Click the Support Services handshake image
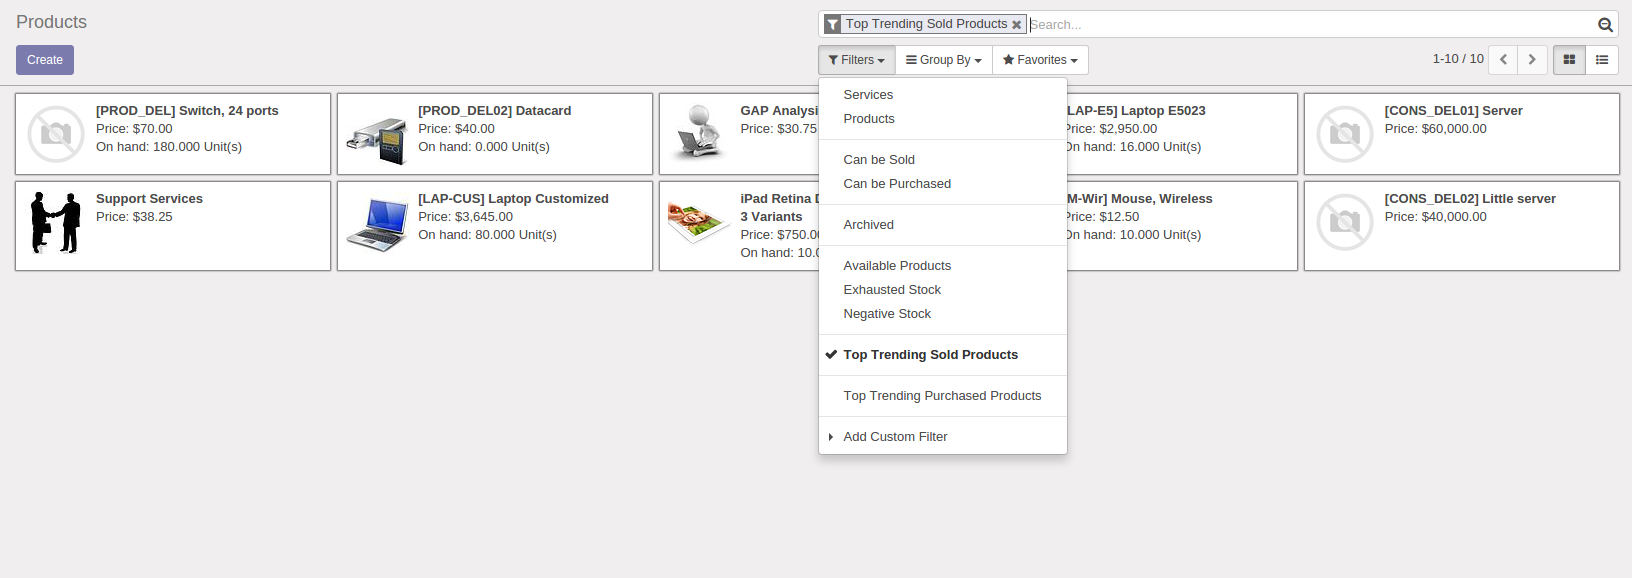The height and width of the screenshot is (578, 1632). [x=55, y=222]
